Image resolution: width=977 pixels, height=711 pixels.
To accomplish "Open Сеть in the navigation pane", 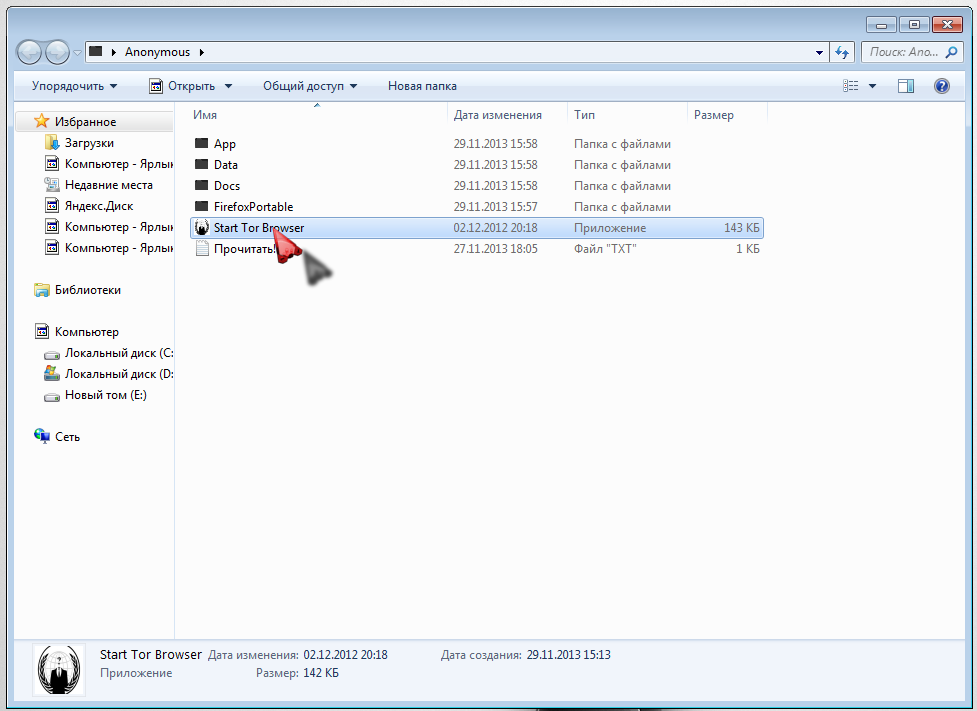I will tap(67, 437).
